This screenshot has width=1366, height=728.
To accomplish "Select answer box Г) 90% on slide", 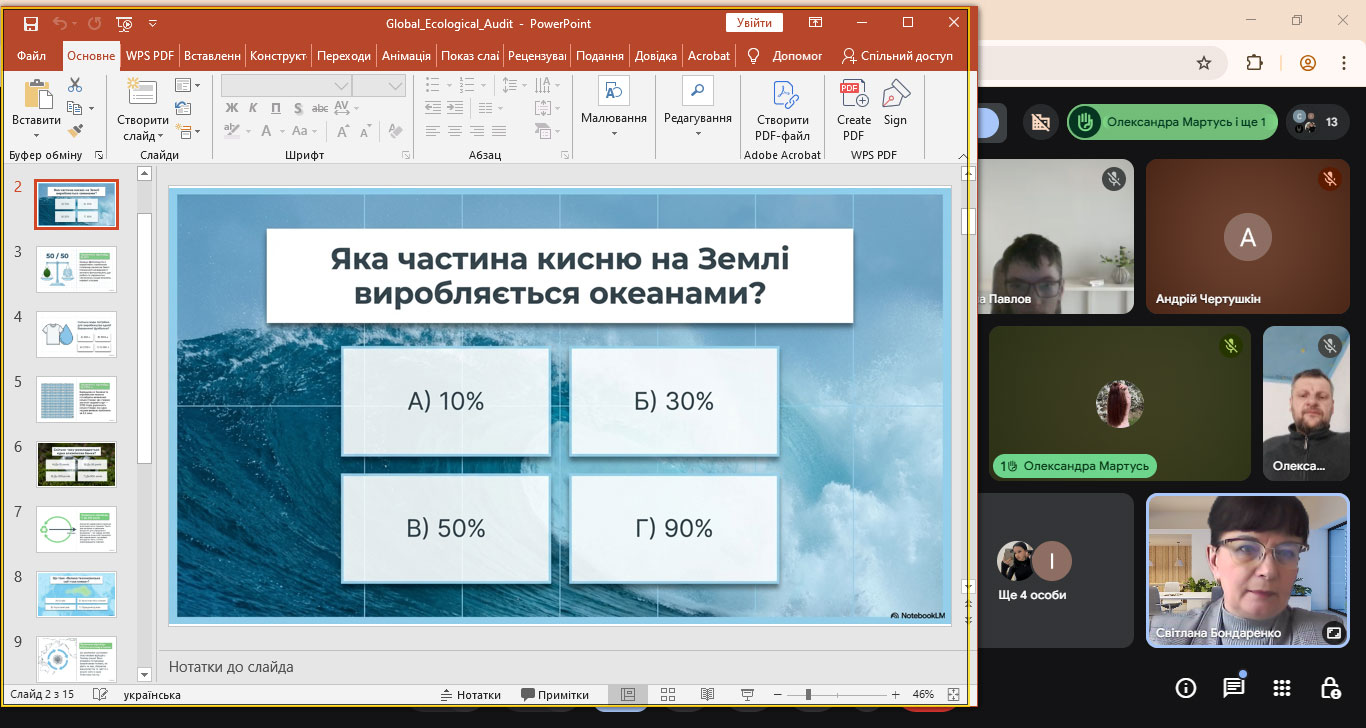I will click(674, 529).
